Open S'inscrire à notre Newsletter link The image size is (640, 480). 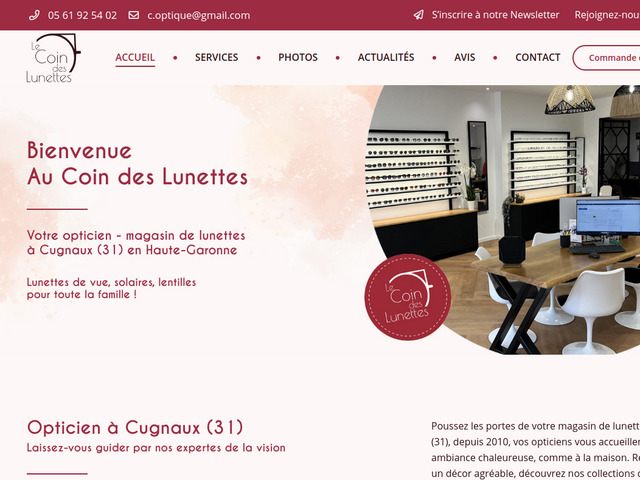click(496, 15)
